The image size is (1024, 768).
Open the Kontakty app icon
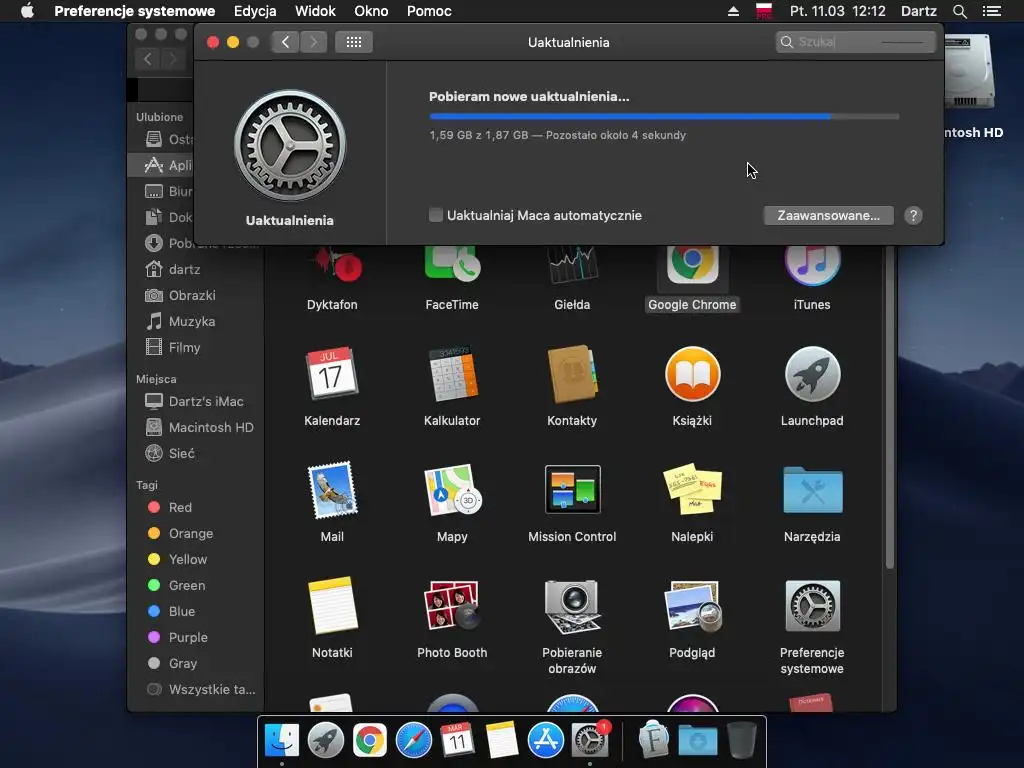[572, 374]
